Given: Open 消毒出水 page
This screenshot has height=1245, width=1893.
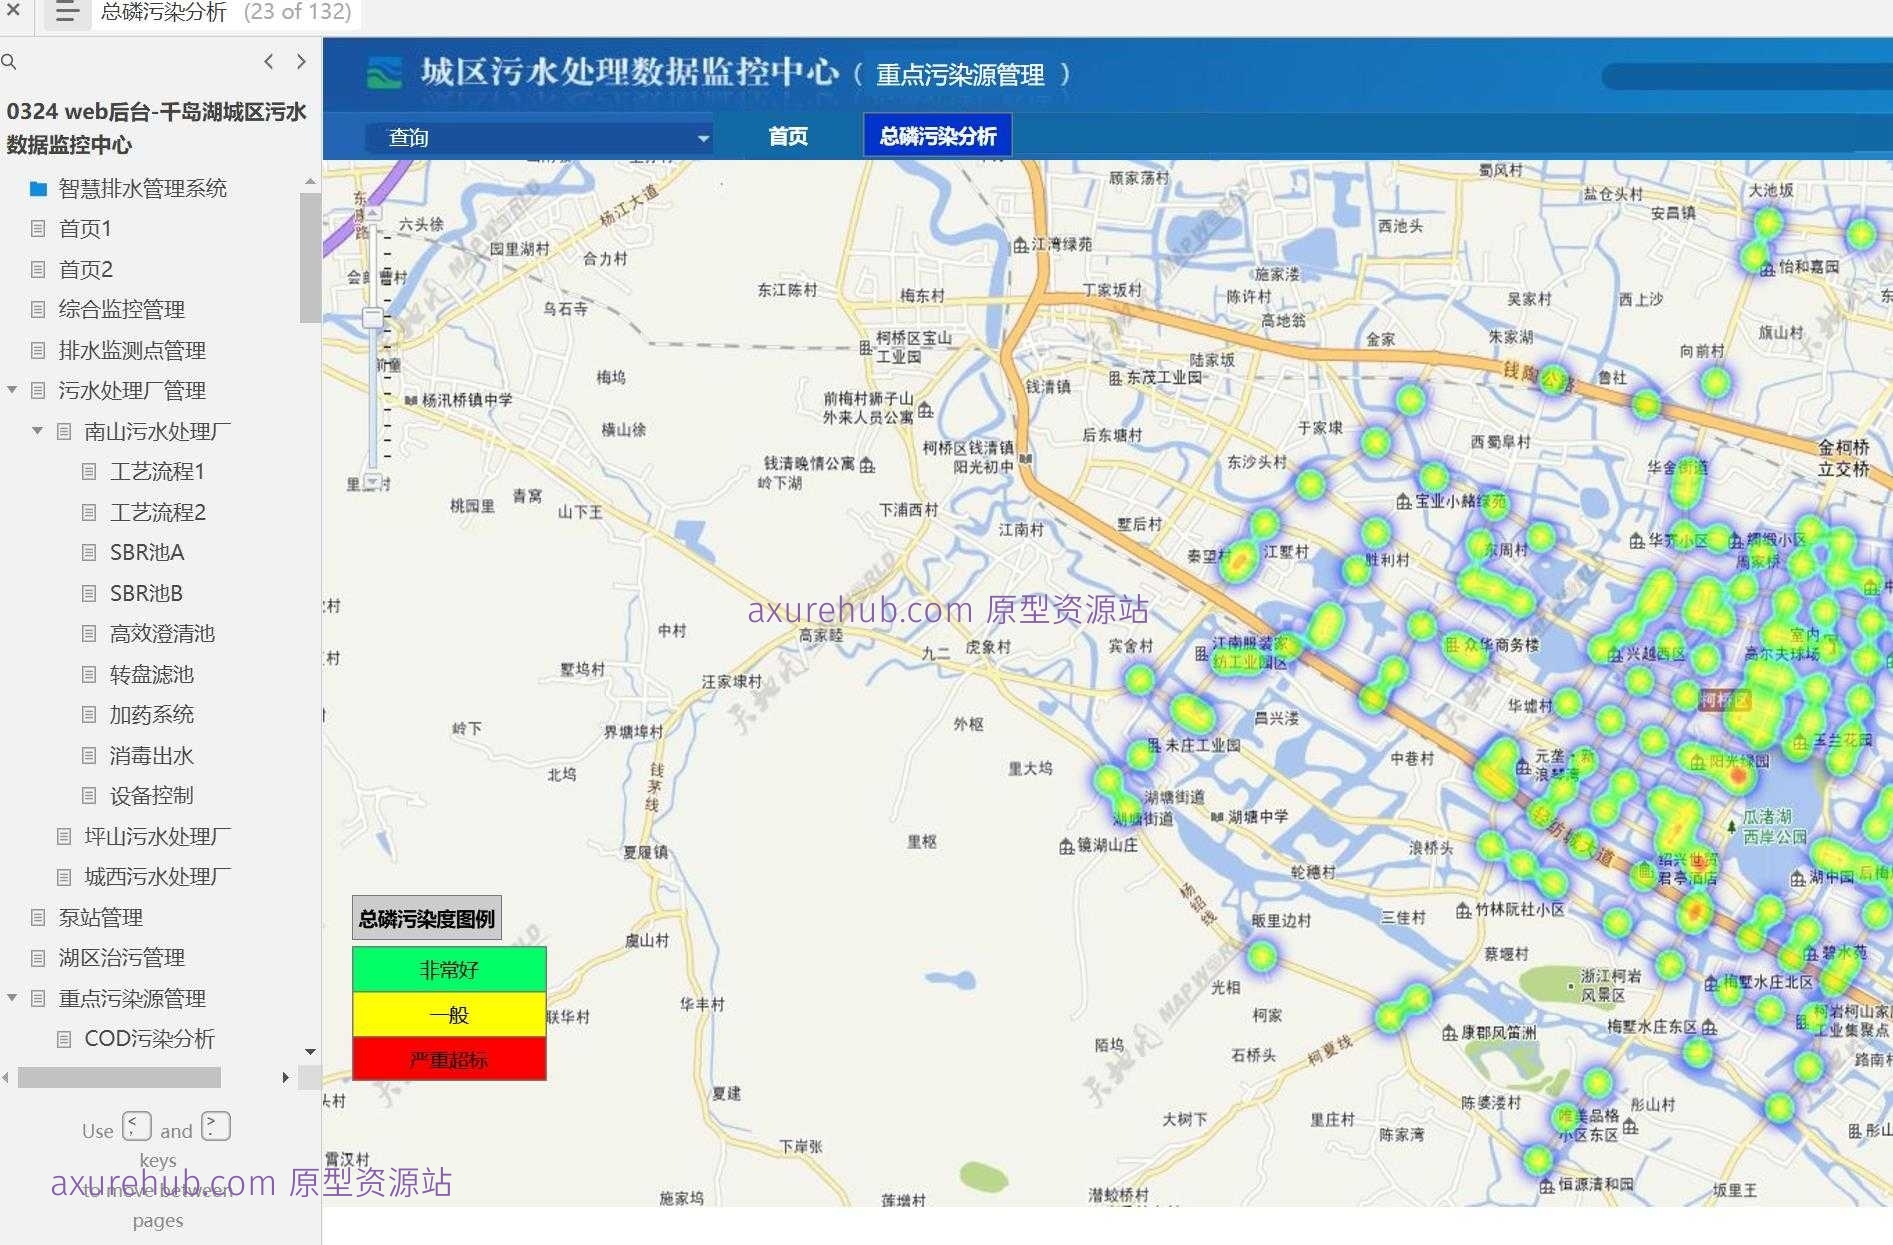Looking at the screenshot, I should 152,755.
